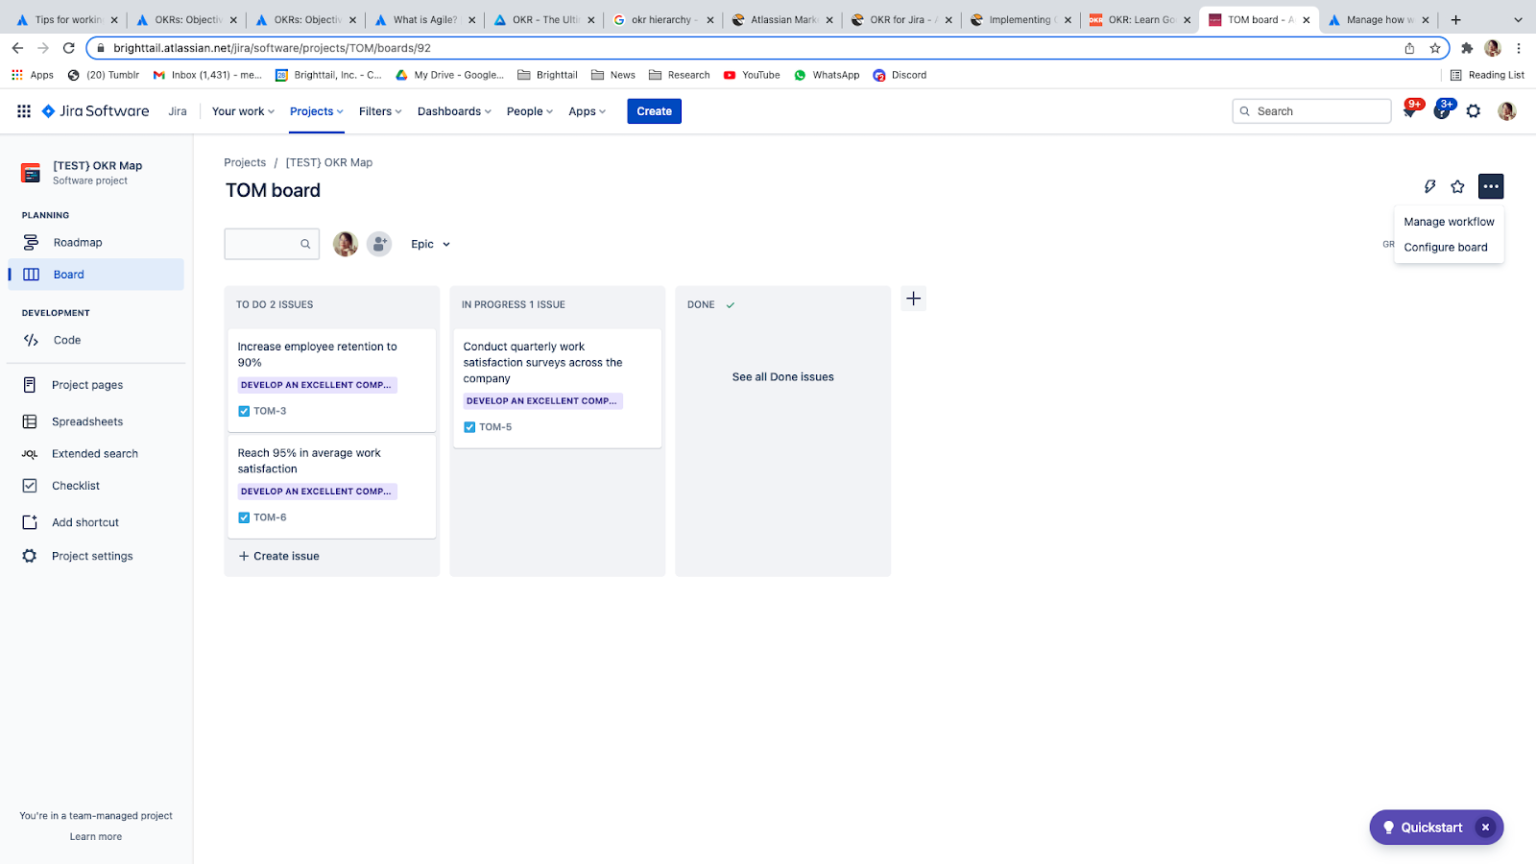Expand the Projects navigation menu
Screen dimensions: 1536x864
(x=316, y=111)
